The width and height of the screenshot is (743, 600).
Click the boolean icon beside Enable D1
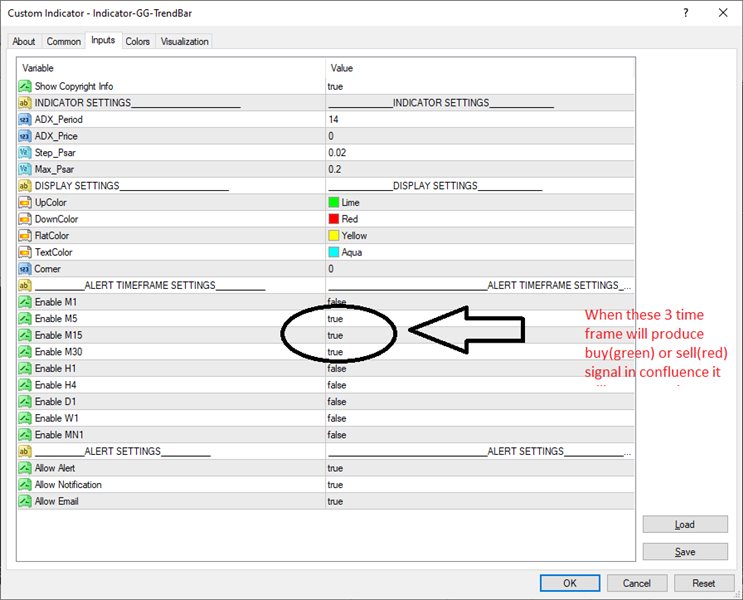(25, 401)
